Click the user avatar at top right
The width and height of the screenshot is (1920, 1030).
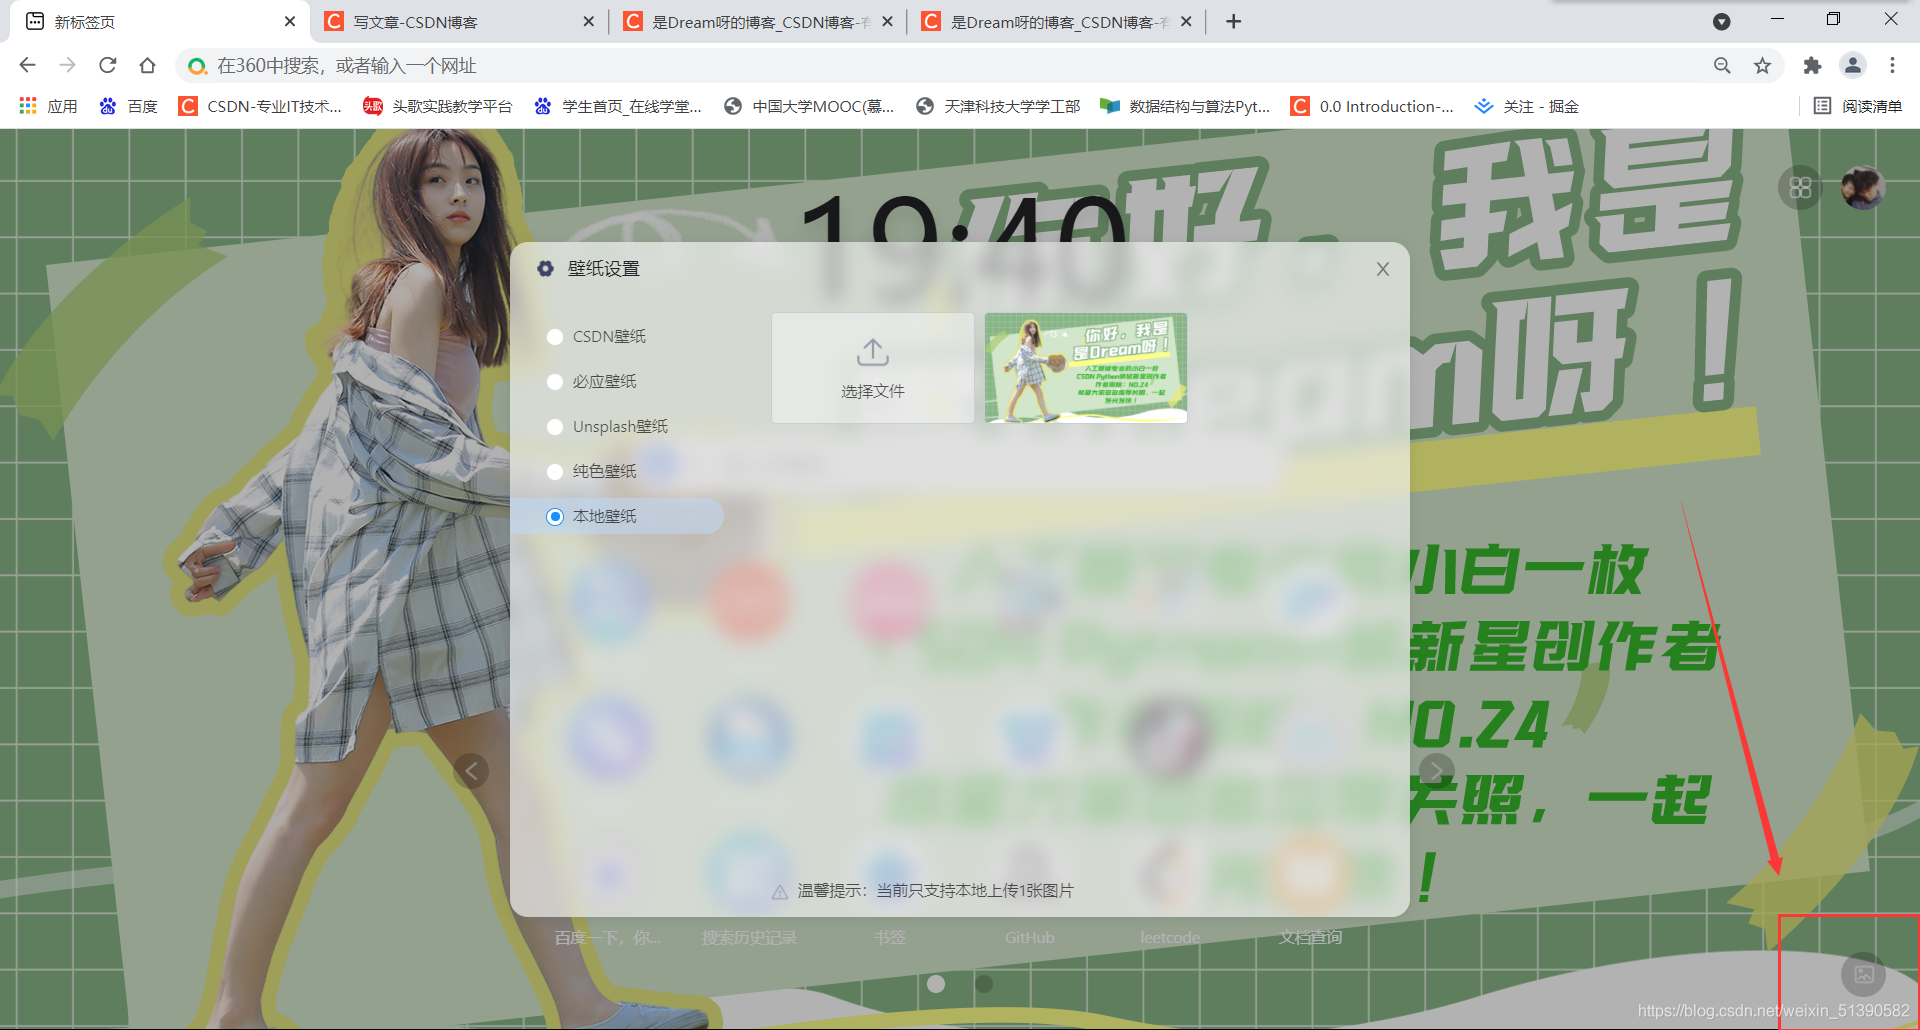[1863, 188]
